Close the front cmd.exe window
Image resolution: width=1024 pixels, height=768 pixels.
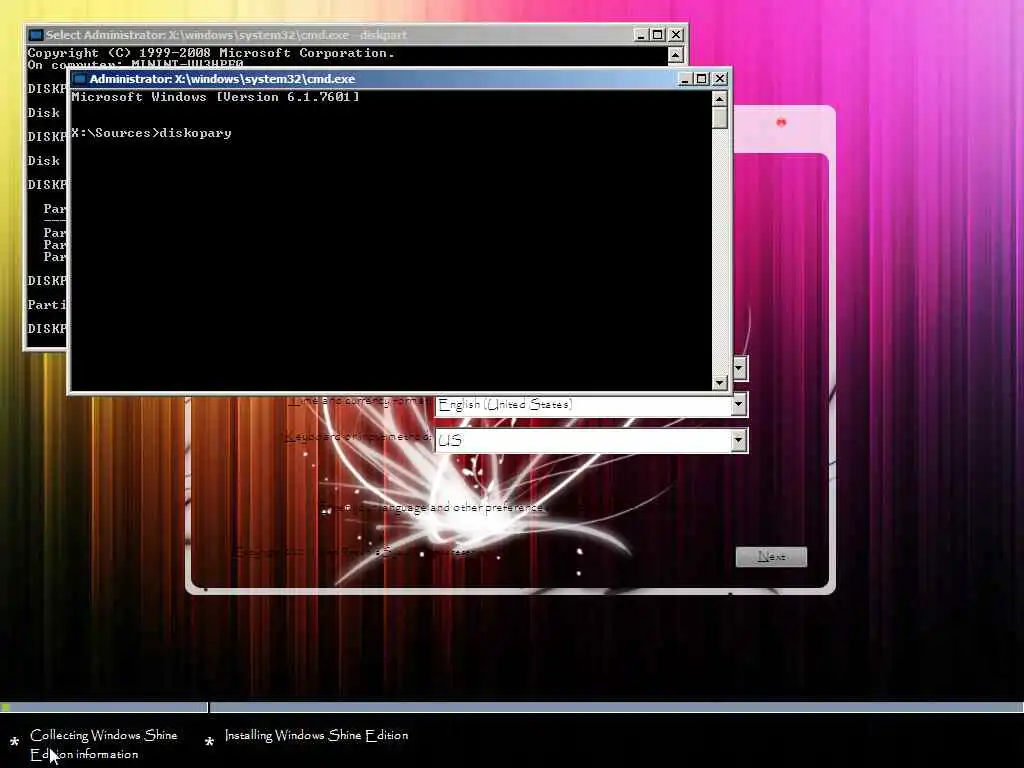[720, 79]
